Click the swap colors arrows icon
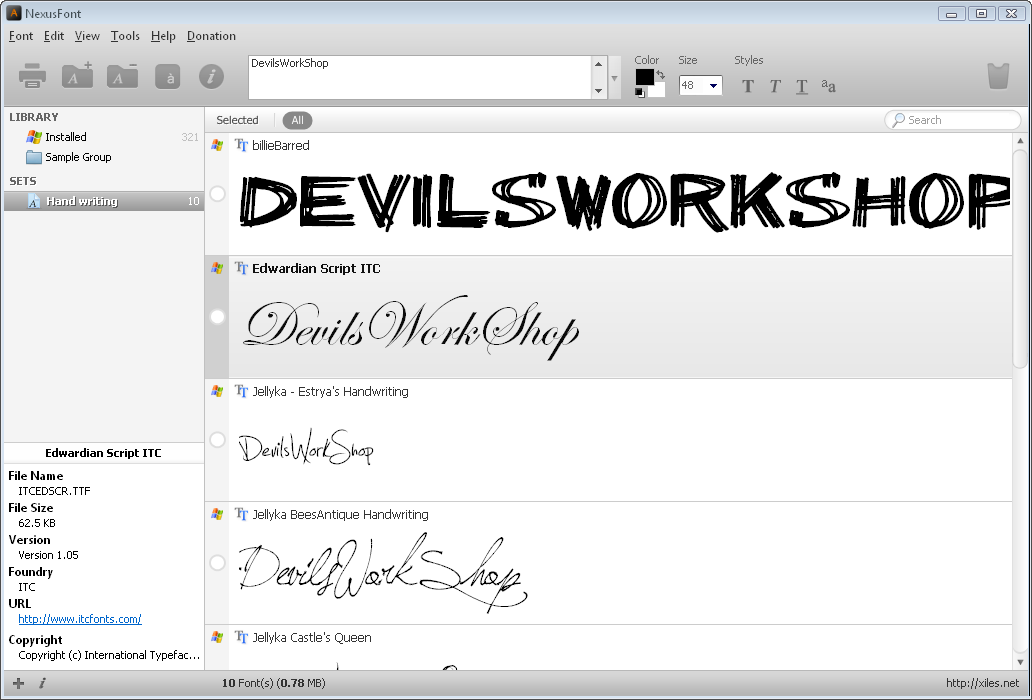The height and width of the screenshot is (700, 1032). point(660,75)
